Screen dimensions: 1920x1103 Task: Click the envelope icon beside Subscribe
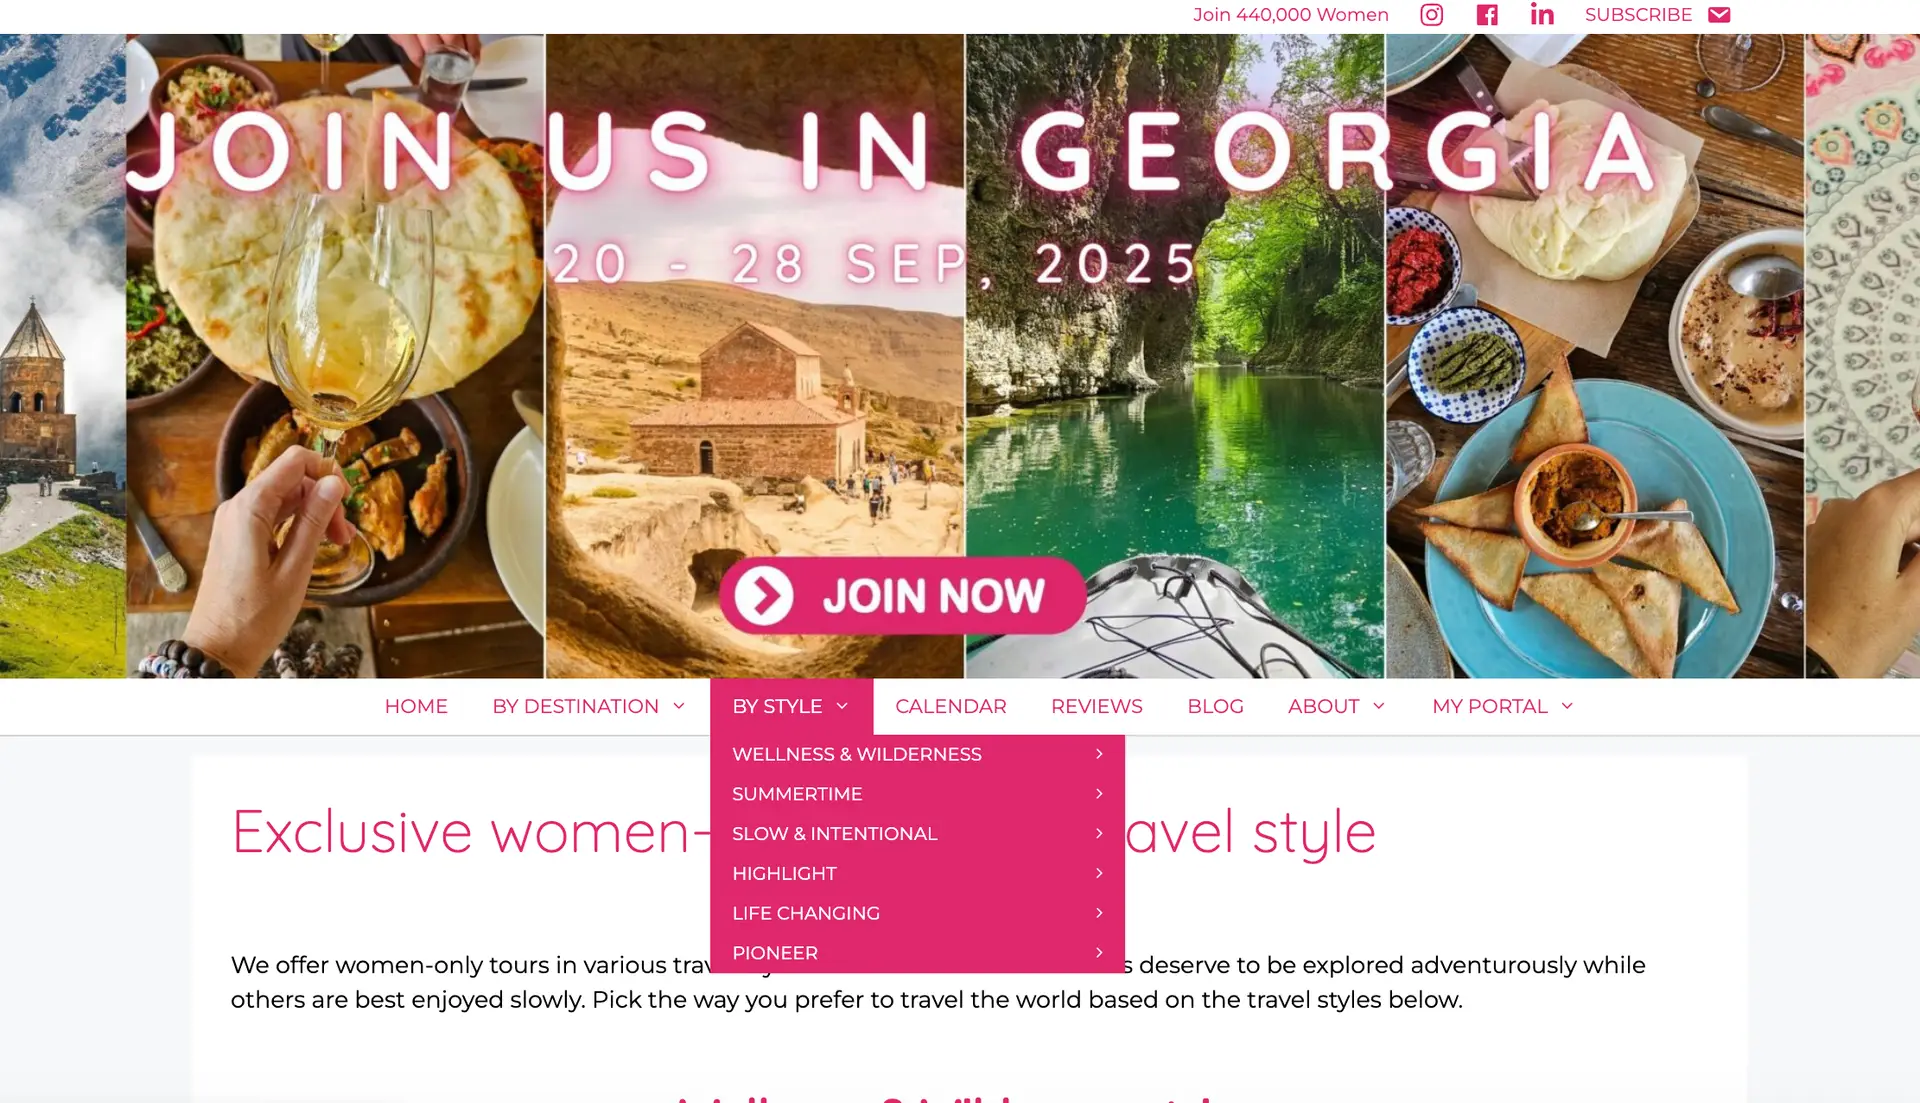[1719, 15]
